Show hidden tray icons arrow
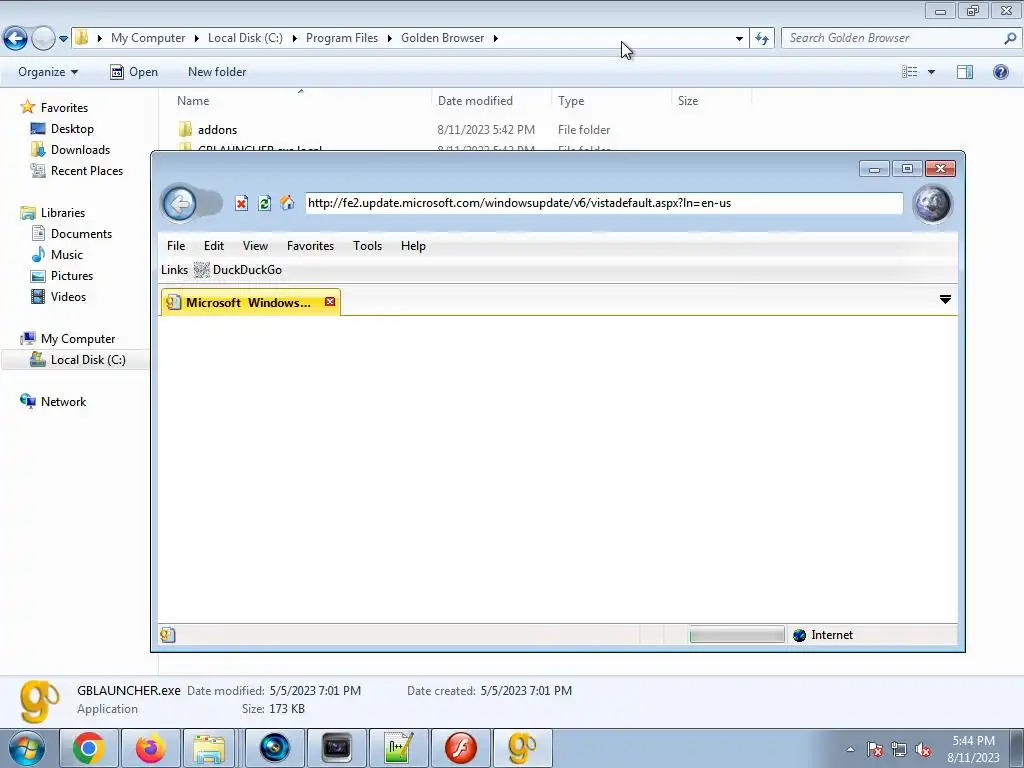This screenshot has height=768, width=1024. click(850, 749)
